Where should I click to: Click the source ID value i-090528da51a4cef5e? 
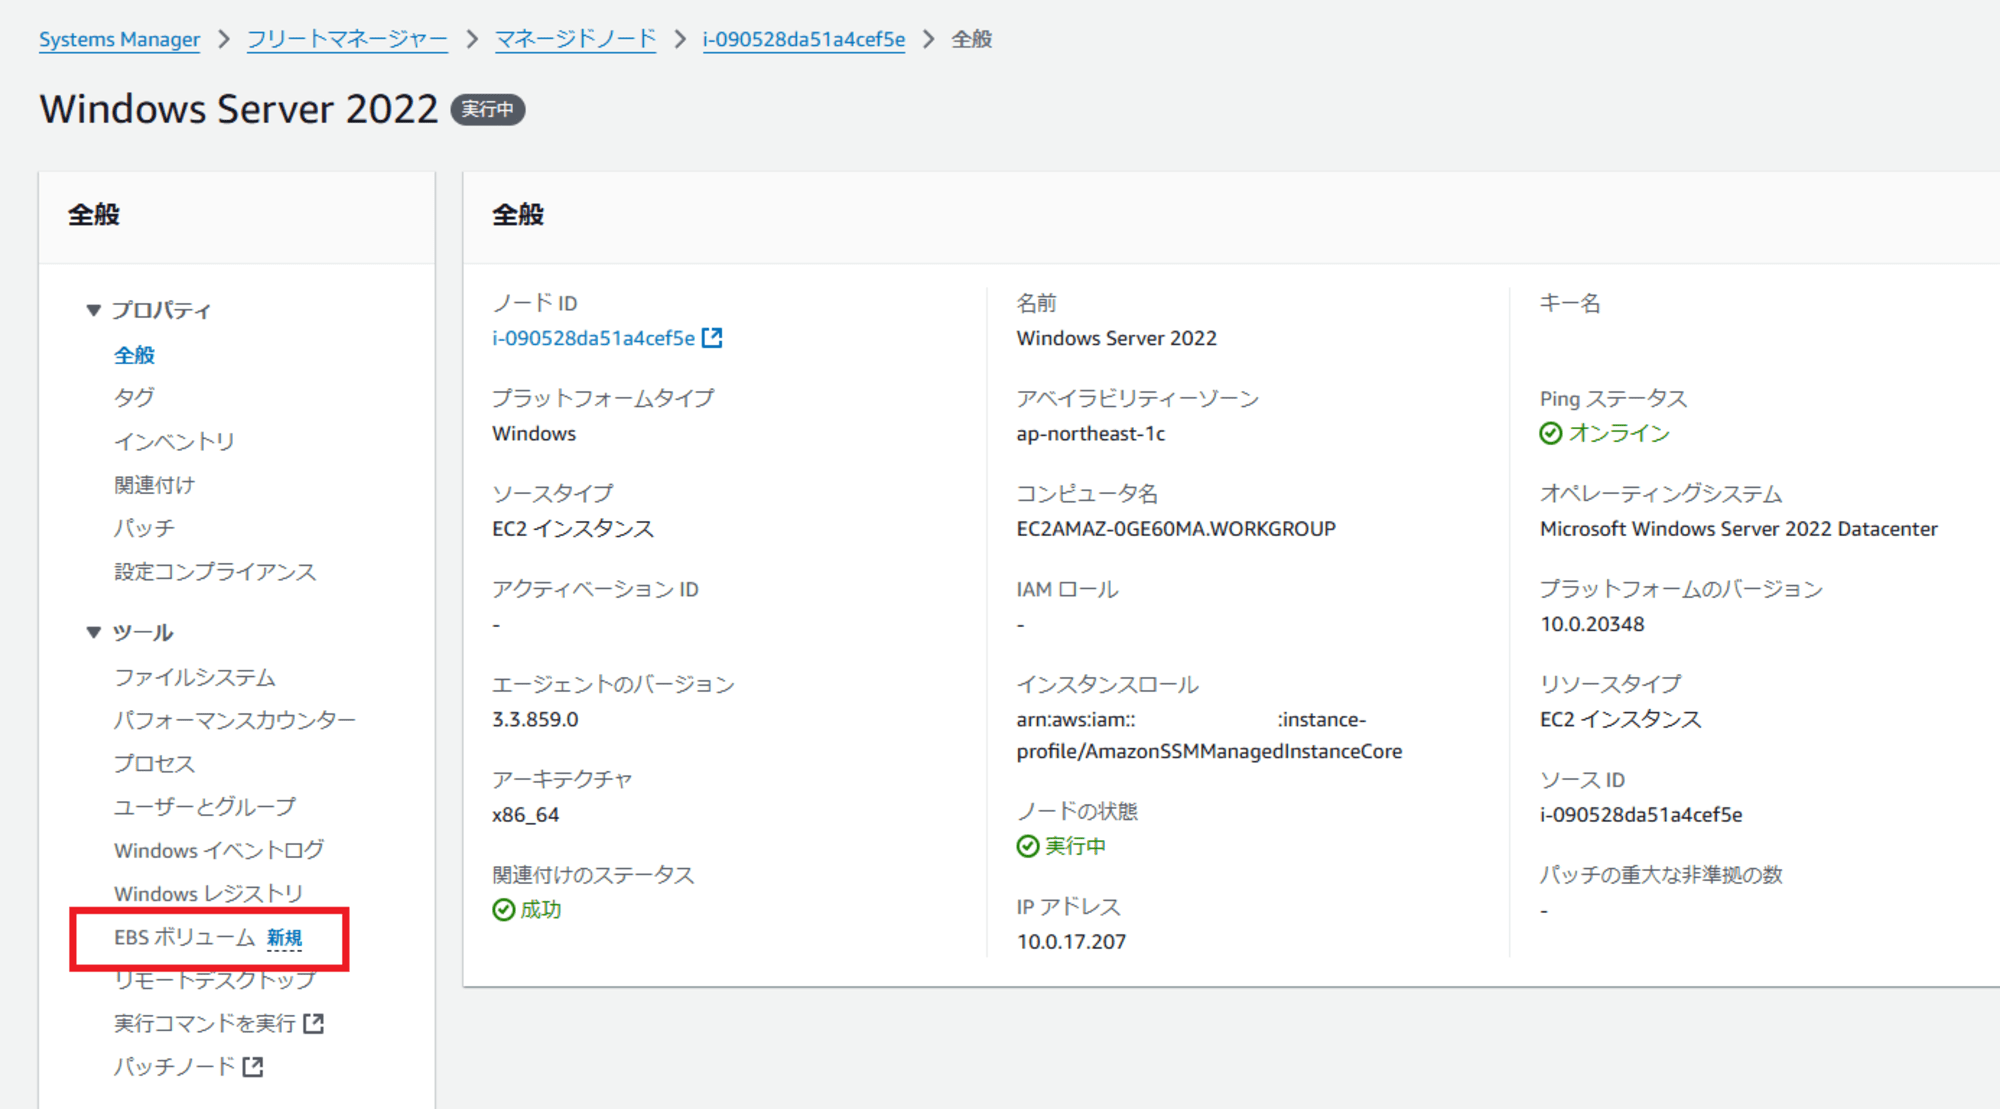pos(1641,814)
